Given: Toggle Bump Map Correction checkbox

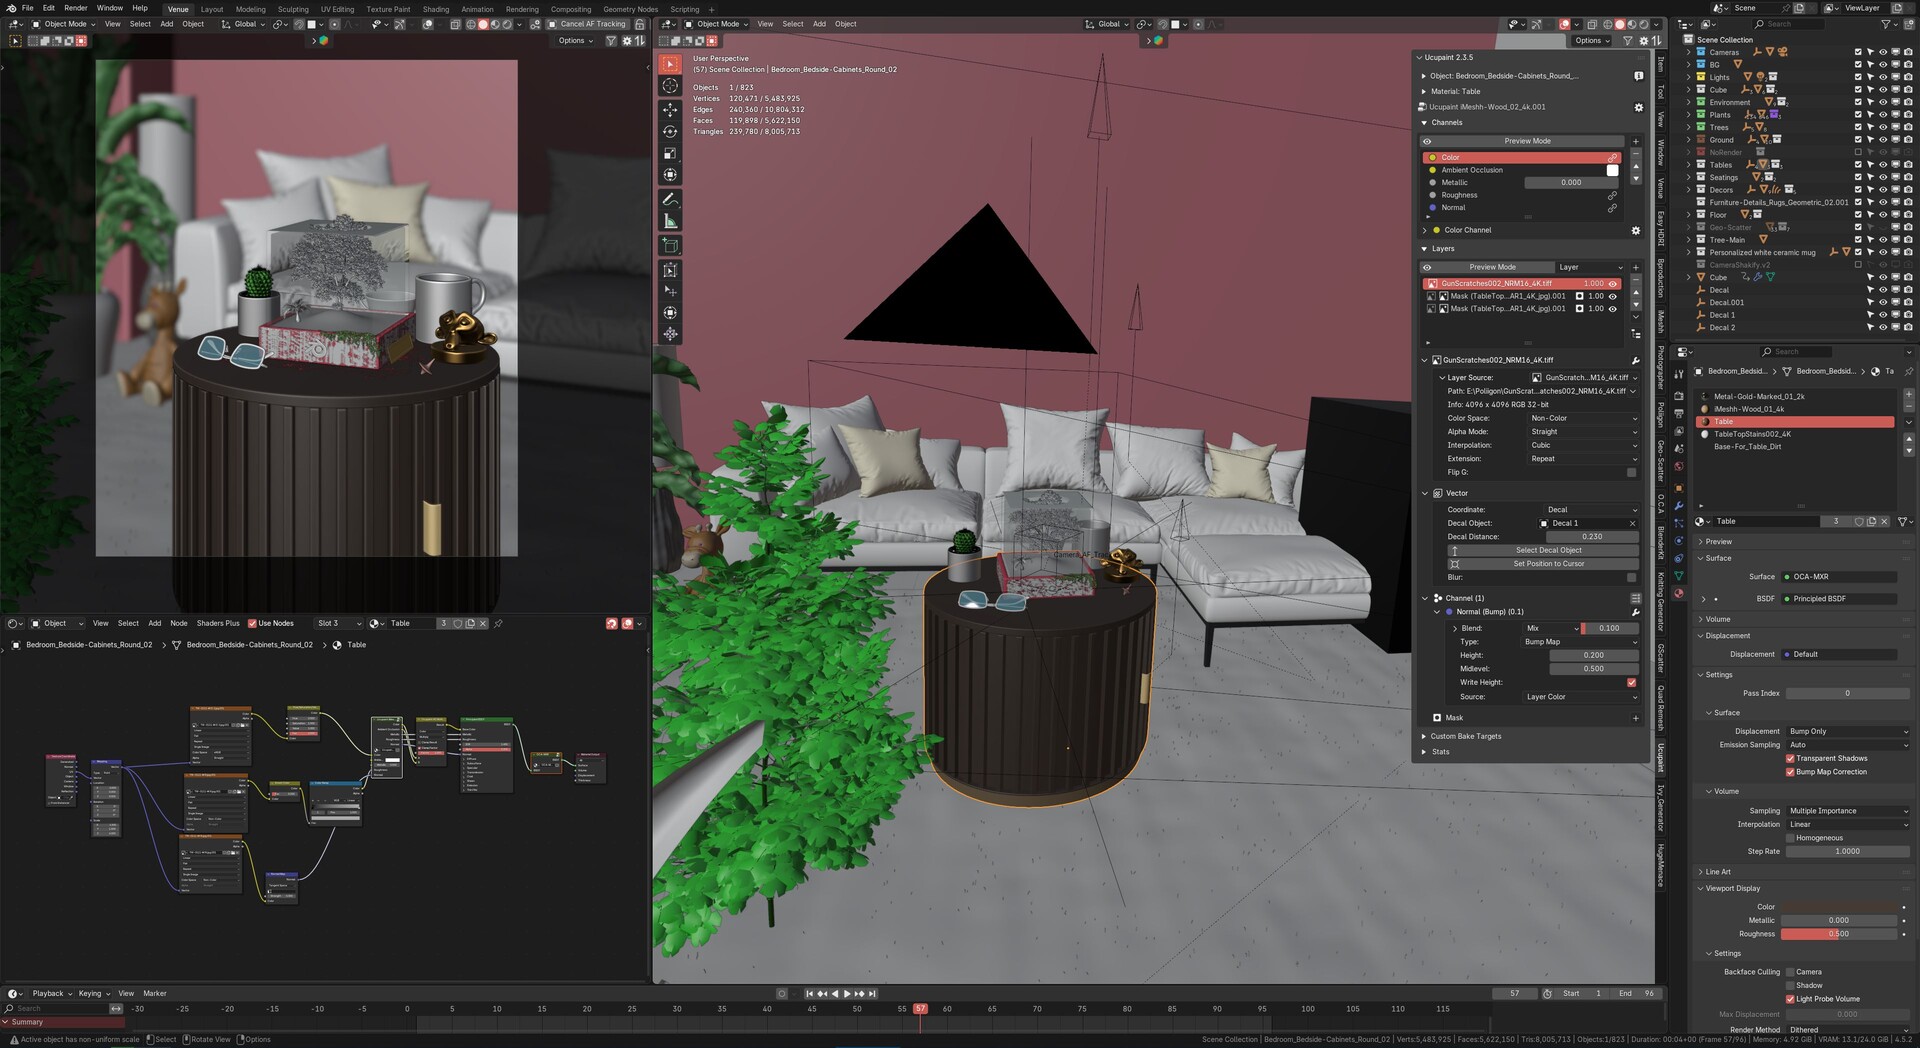Looking at the screenshot, I should (x=1790, y=772).
